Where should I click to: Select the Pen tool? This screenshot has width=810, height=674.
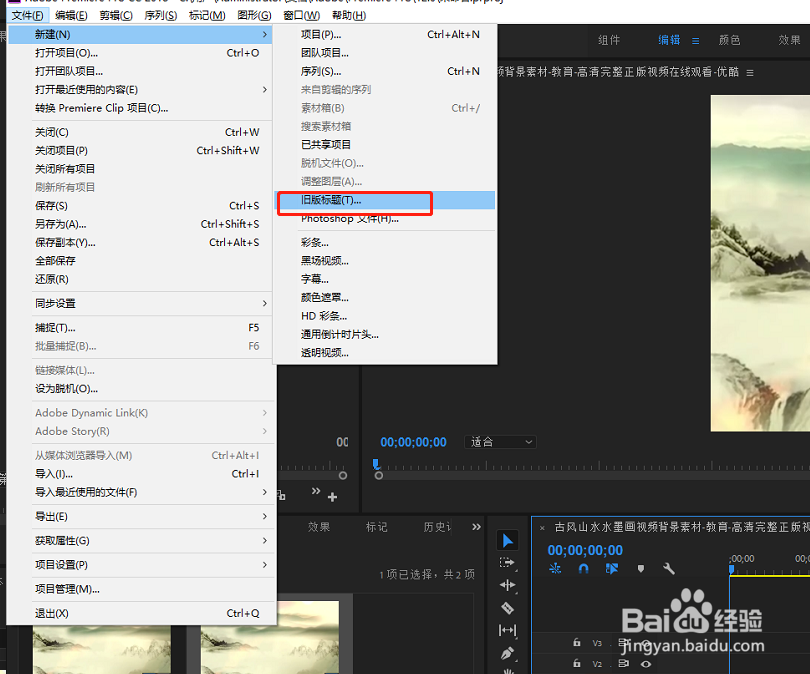[507, 653]
